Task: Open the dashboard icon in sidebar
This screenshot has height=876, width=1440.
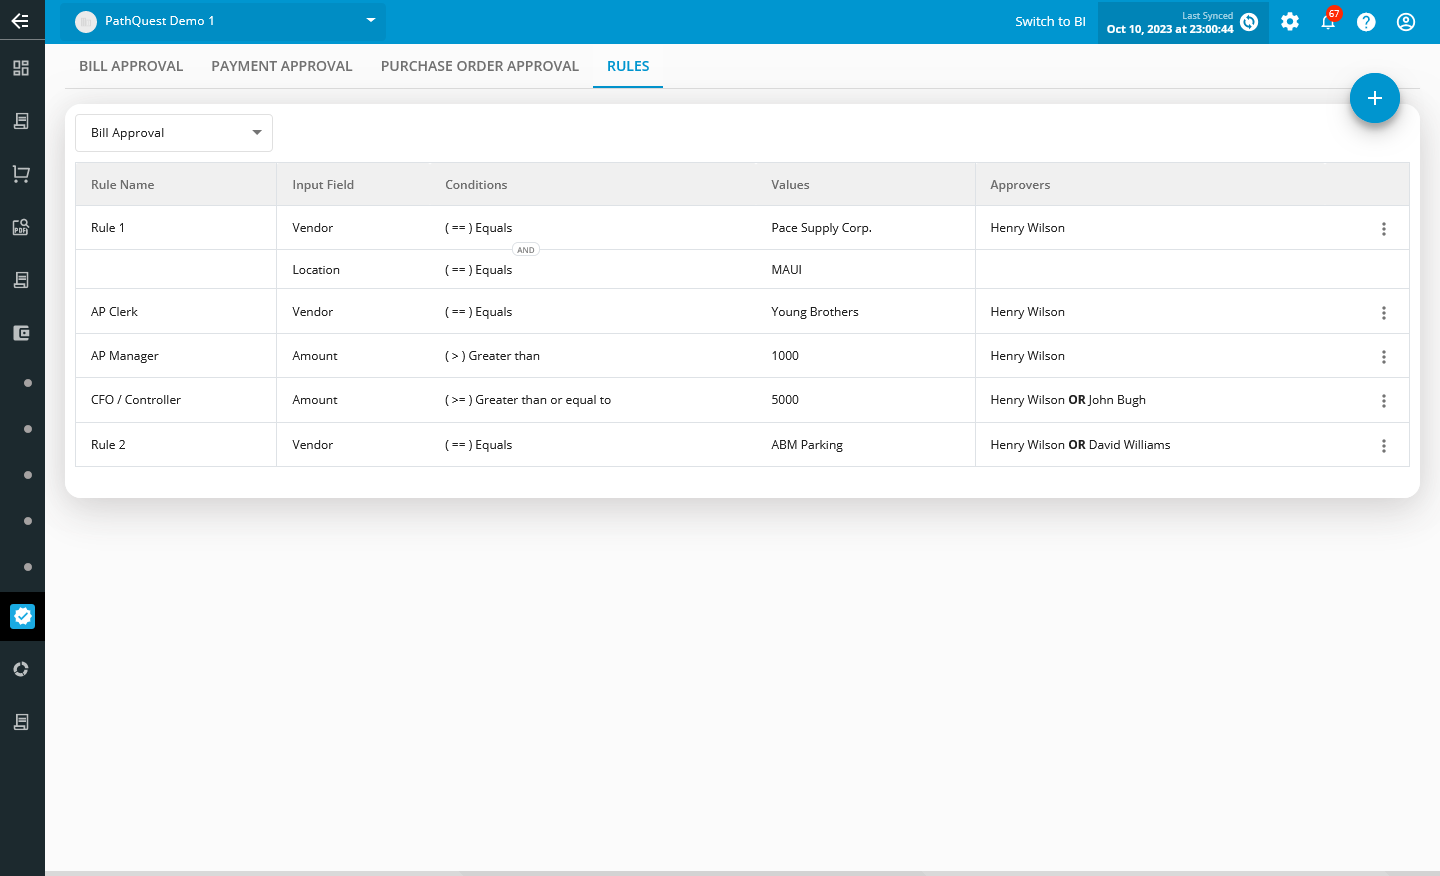Action: pos(21,68)
